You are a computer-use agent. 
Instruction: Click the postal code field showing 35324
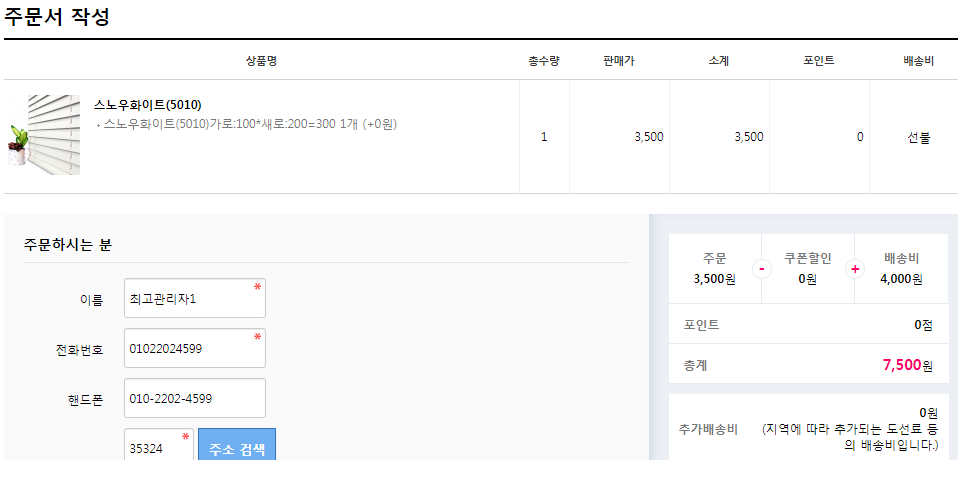(x=158, y=448)
